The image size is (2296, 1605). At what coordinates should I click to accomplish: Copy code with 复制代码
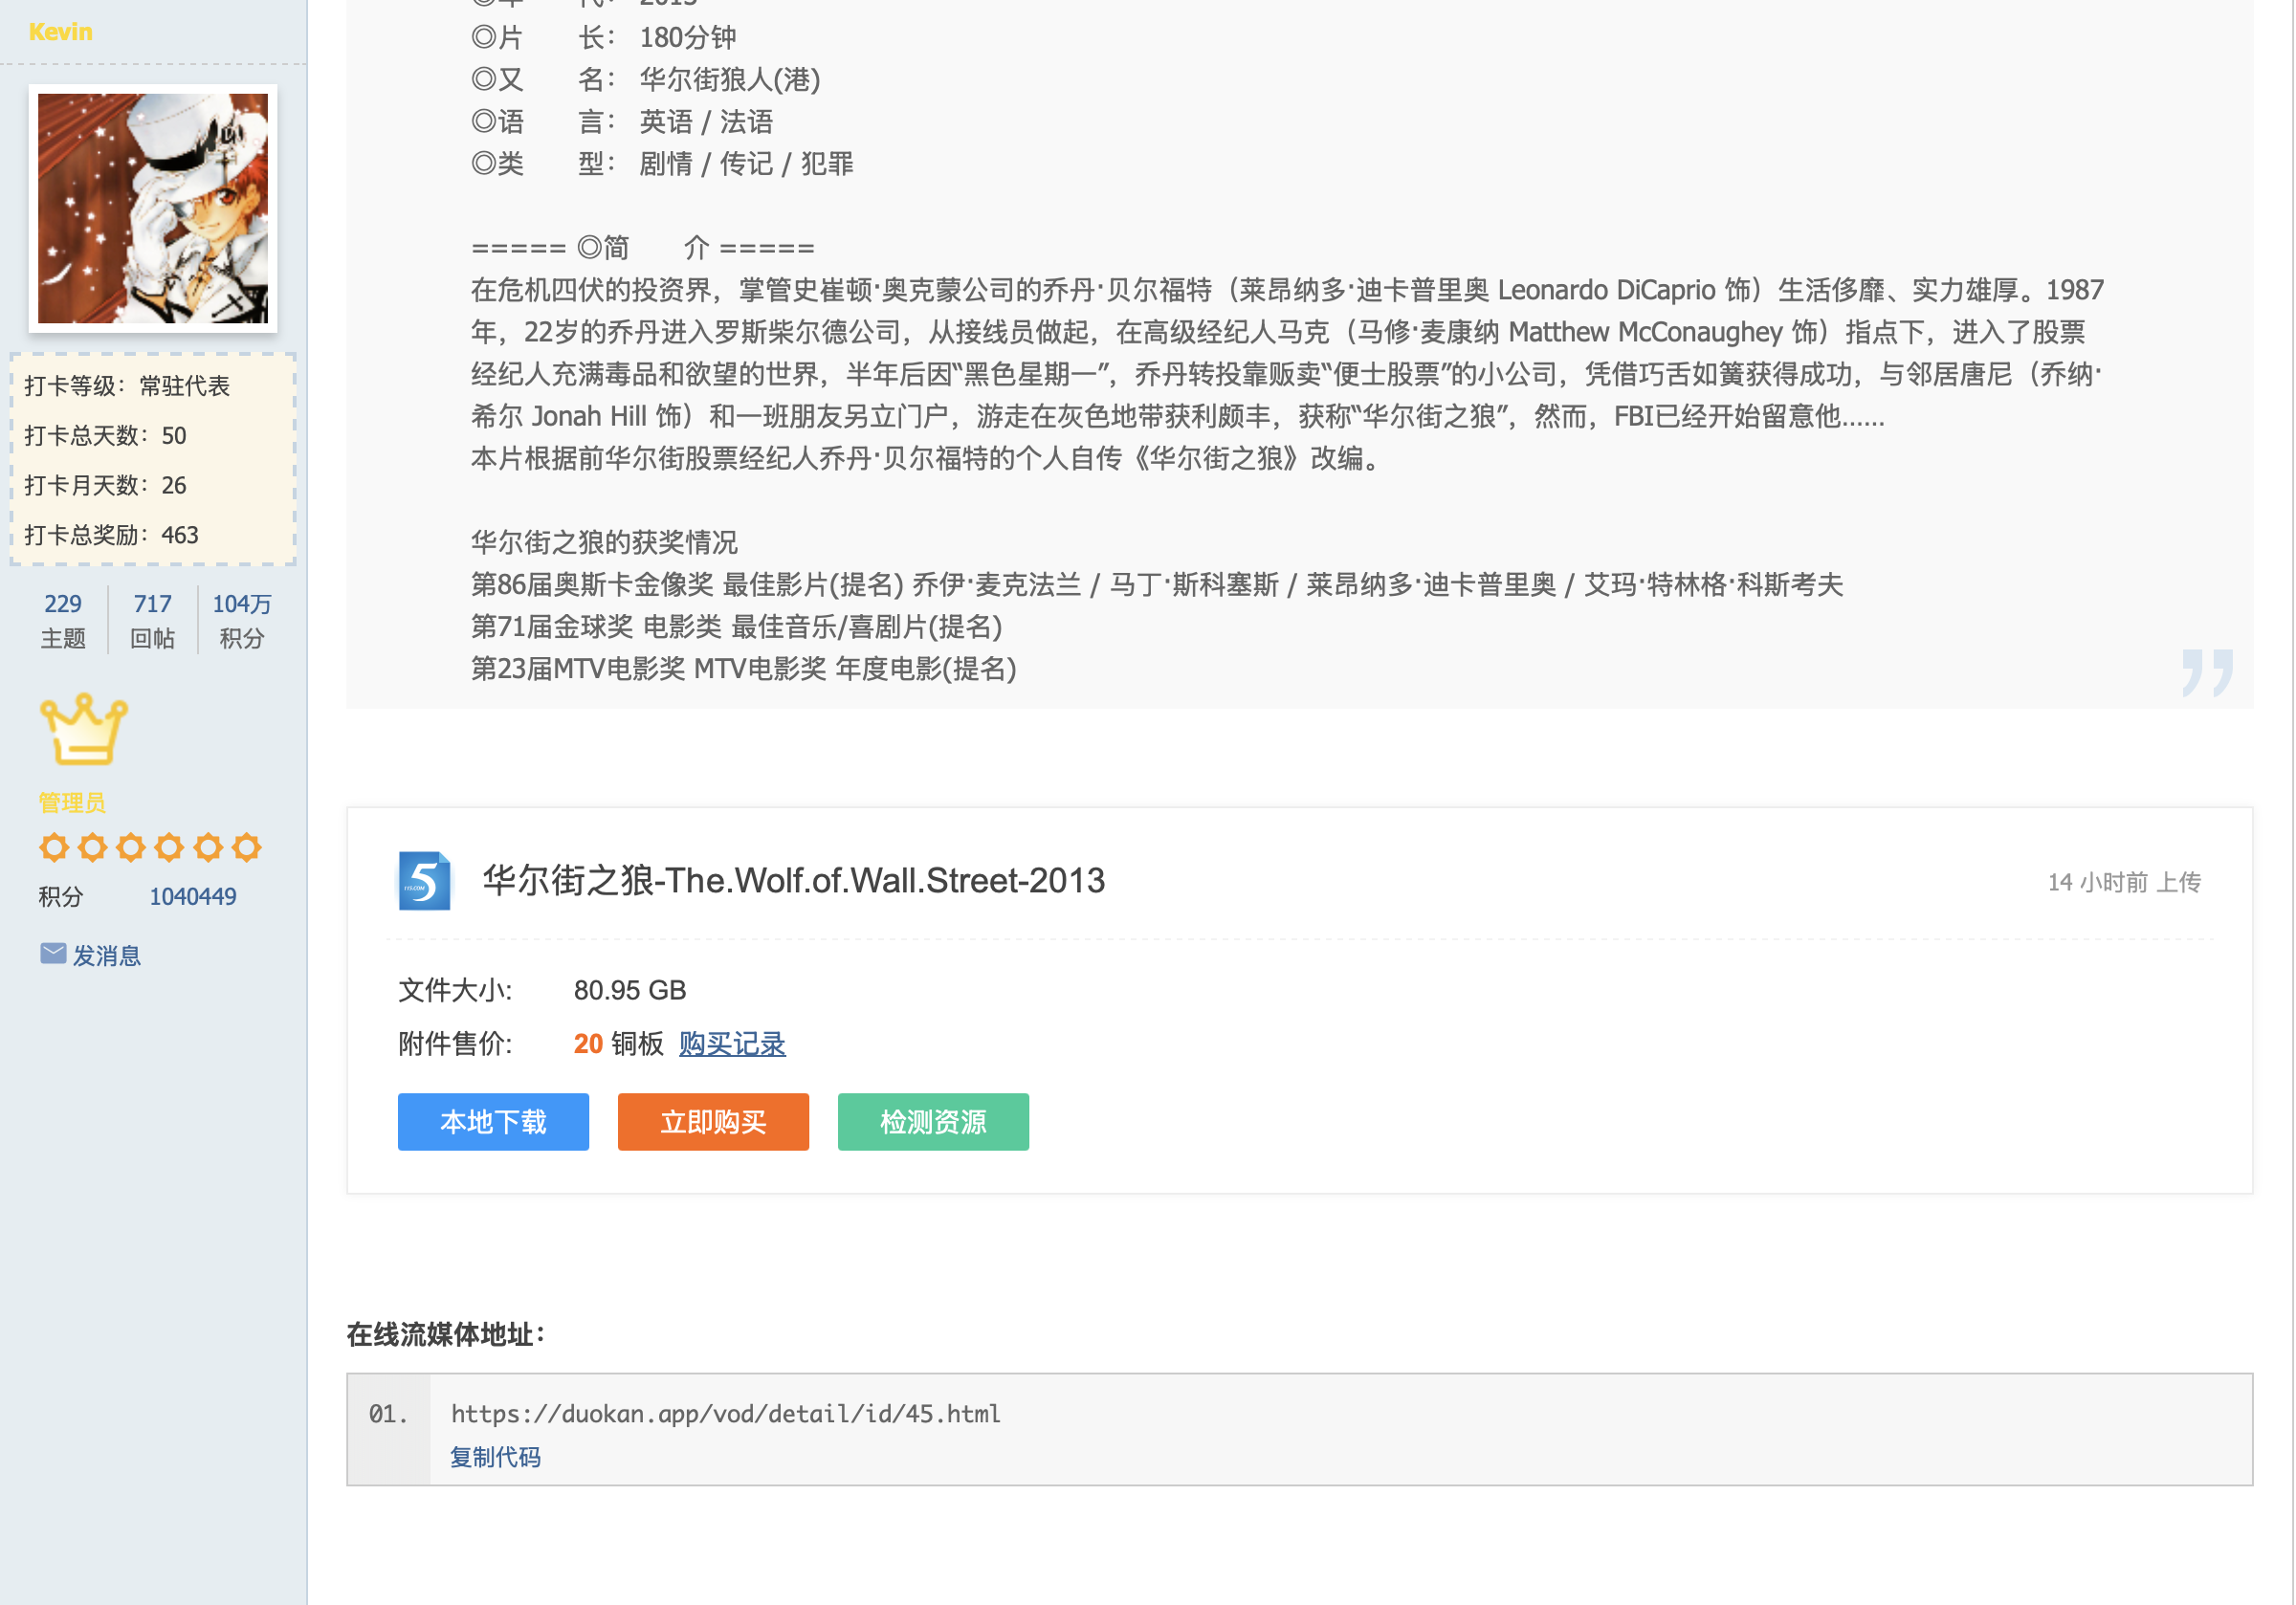click(495, 1456)
